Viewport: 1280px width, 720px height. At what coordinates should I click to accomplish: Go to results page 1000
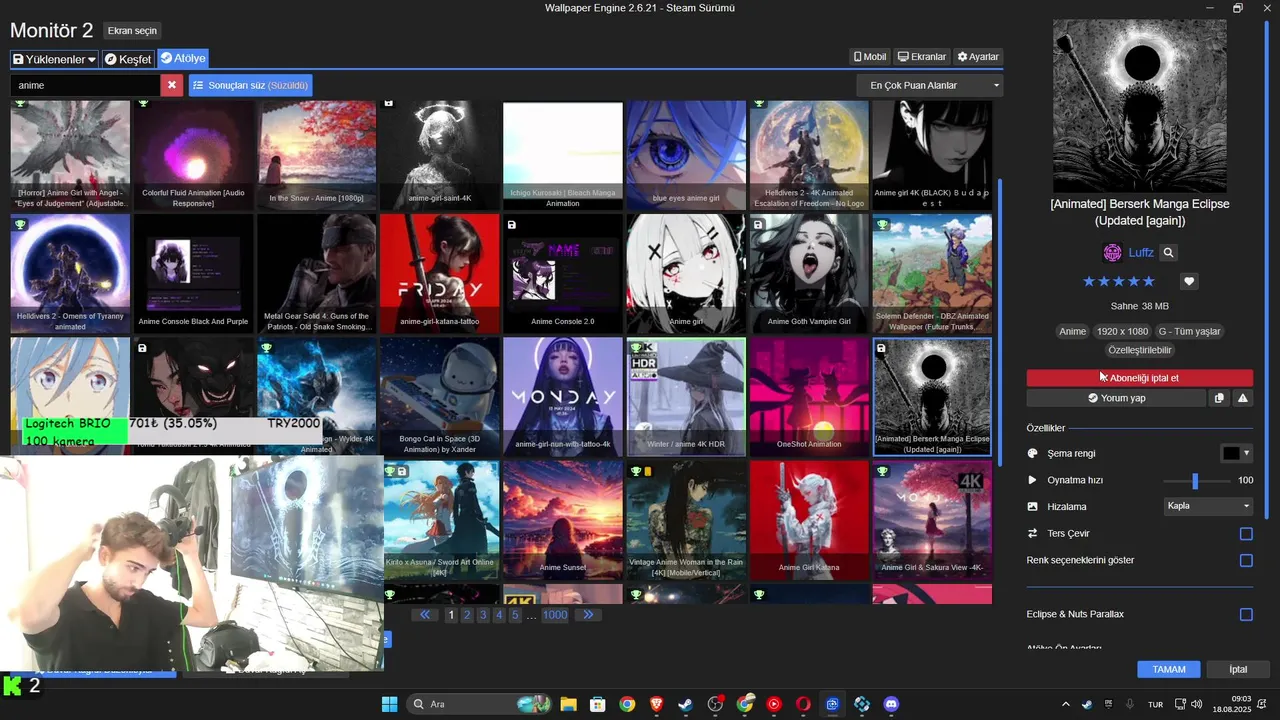coord(555,615)
